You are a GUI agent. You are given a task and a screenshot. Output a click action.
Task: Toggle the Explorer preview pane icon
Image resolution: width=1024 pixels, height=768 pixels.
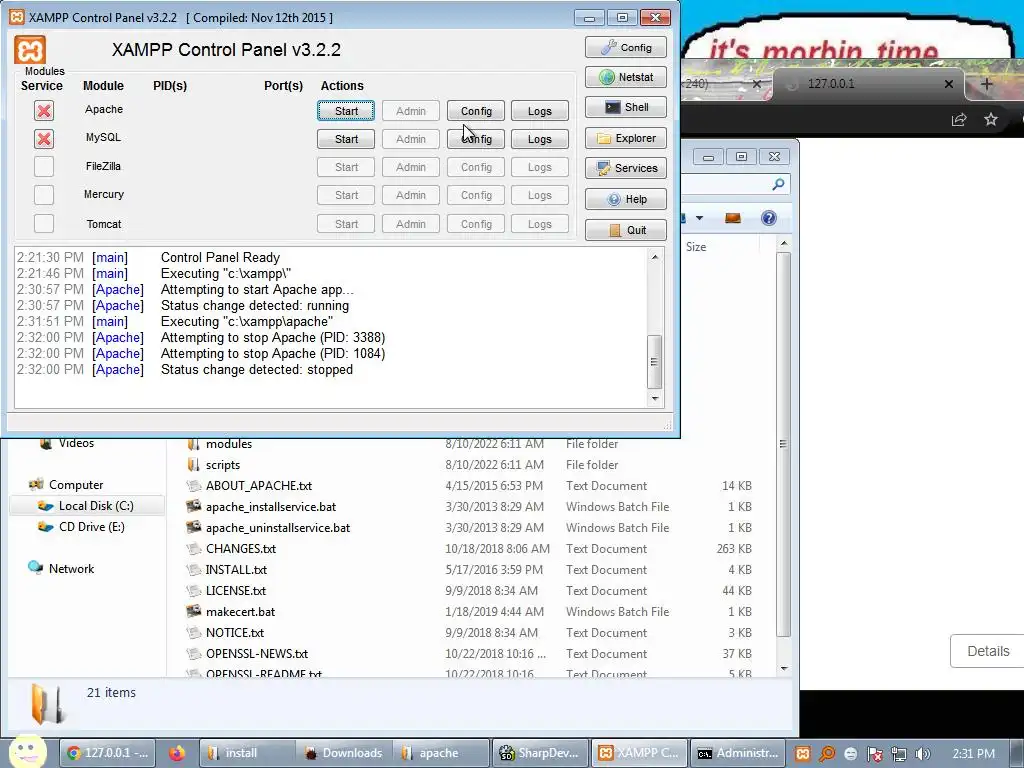point(733,218)
